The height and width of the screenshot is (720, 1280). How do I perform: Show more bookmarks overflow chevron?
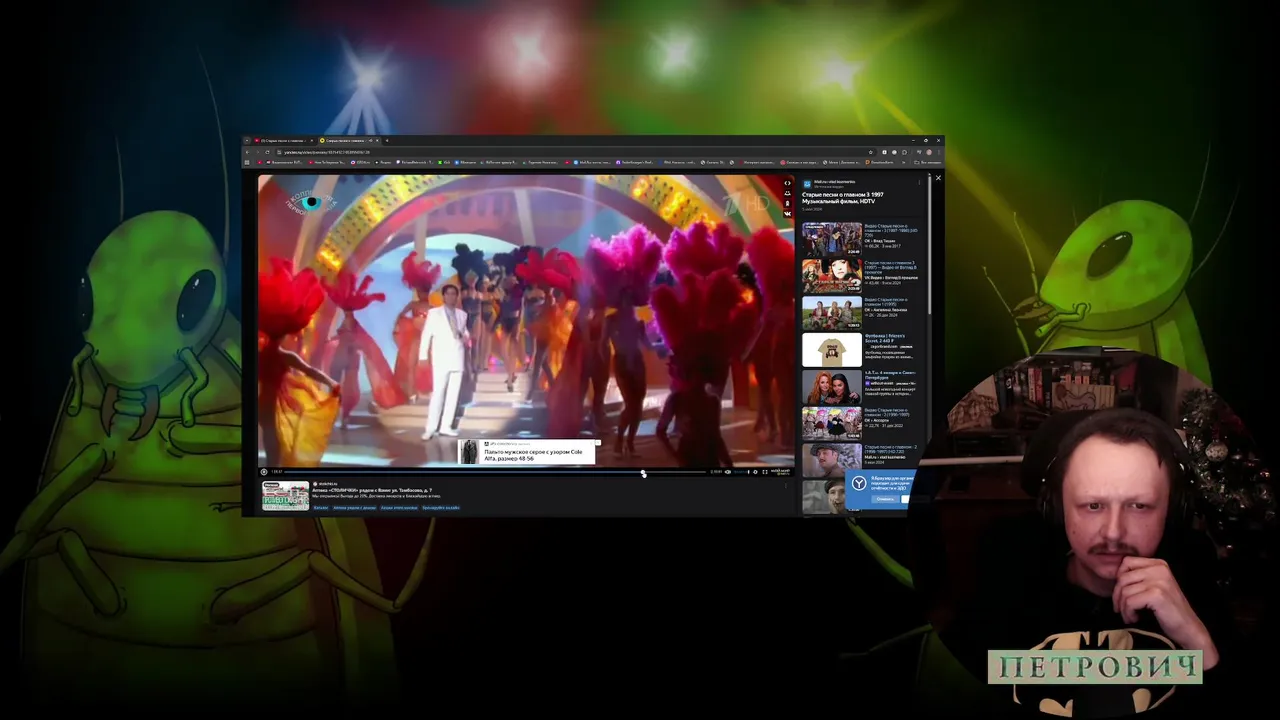pos(904,162)
